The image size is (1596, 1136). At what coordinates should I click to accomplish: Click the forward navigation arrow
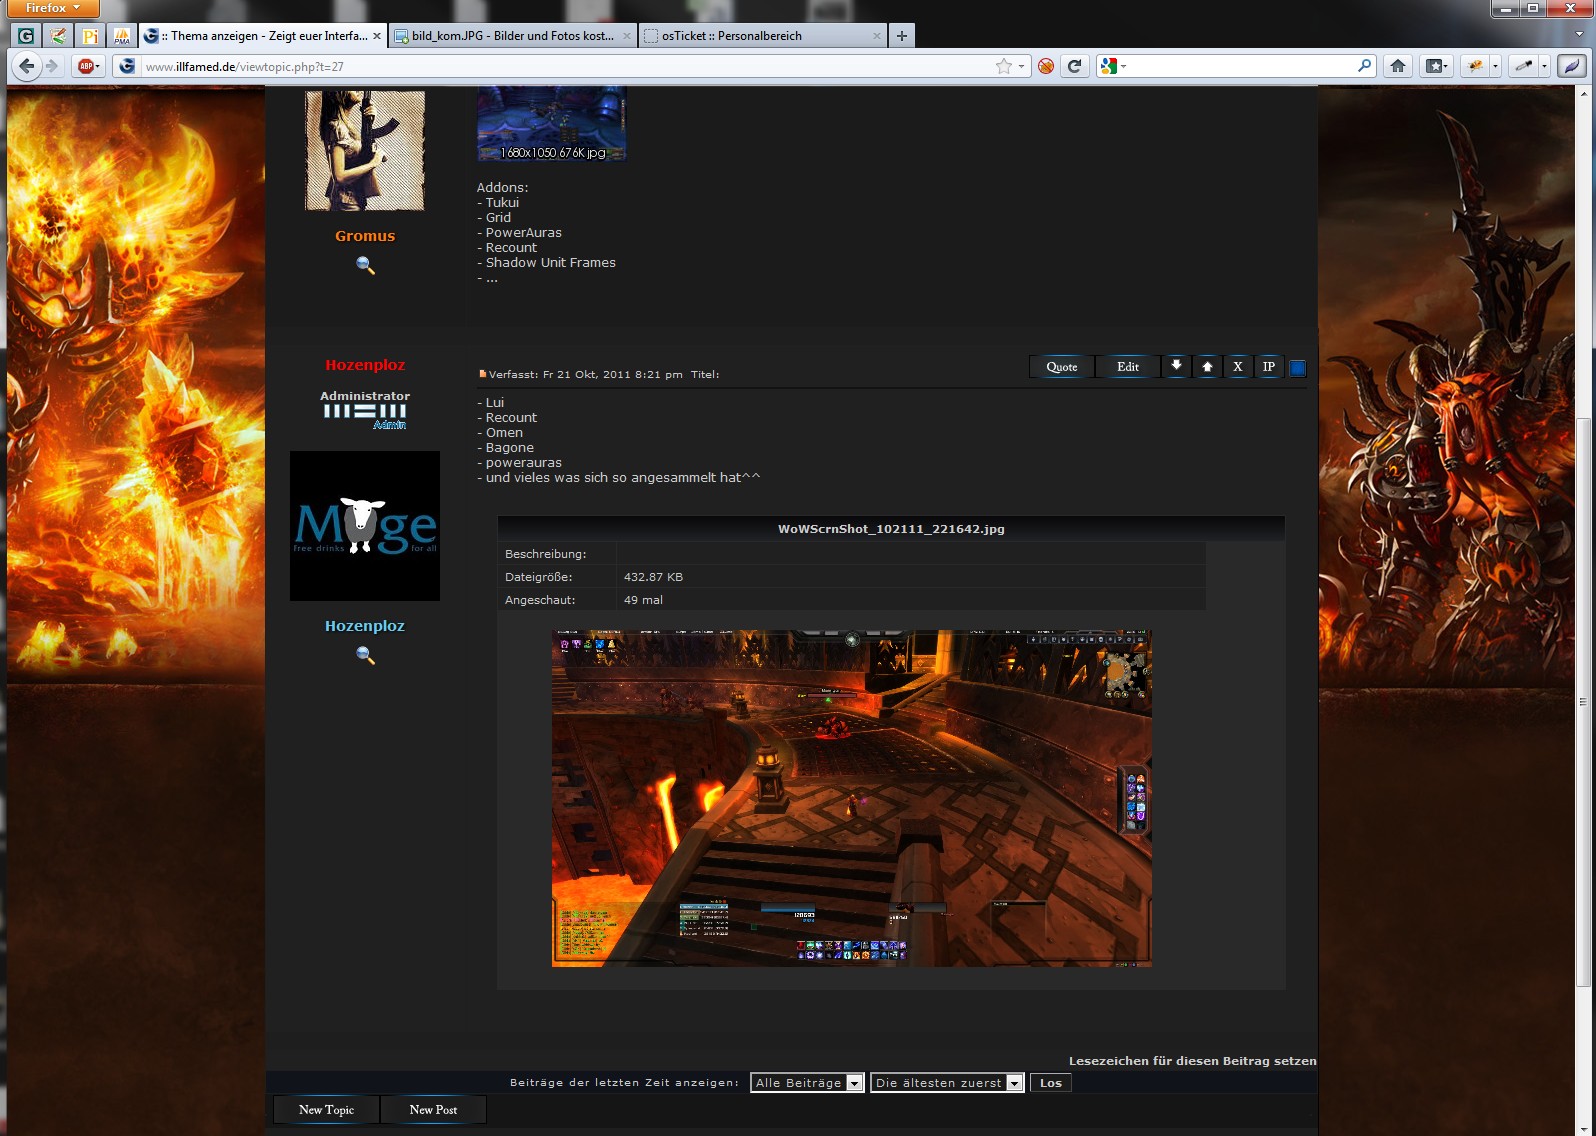[52, 66]
